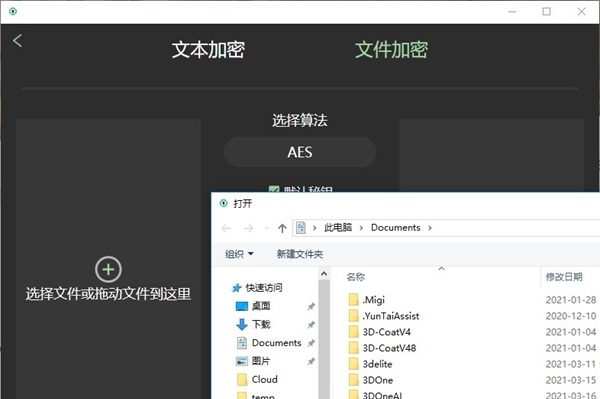Sort files by 名称 column
600x399 pixels.
tap(355, 277)
